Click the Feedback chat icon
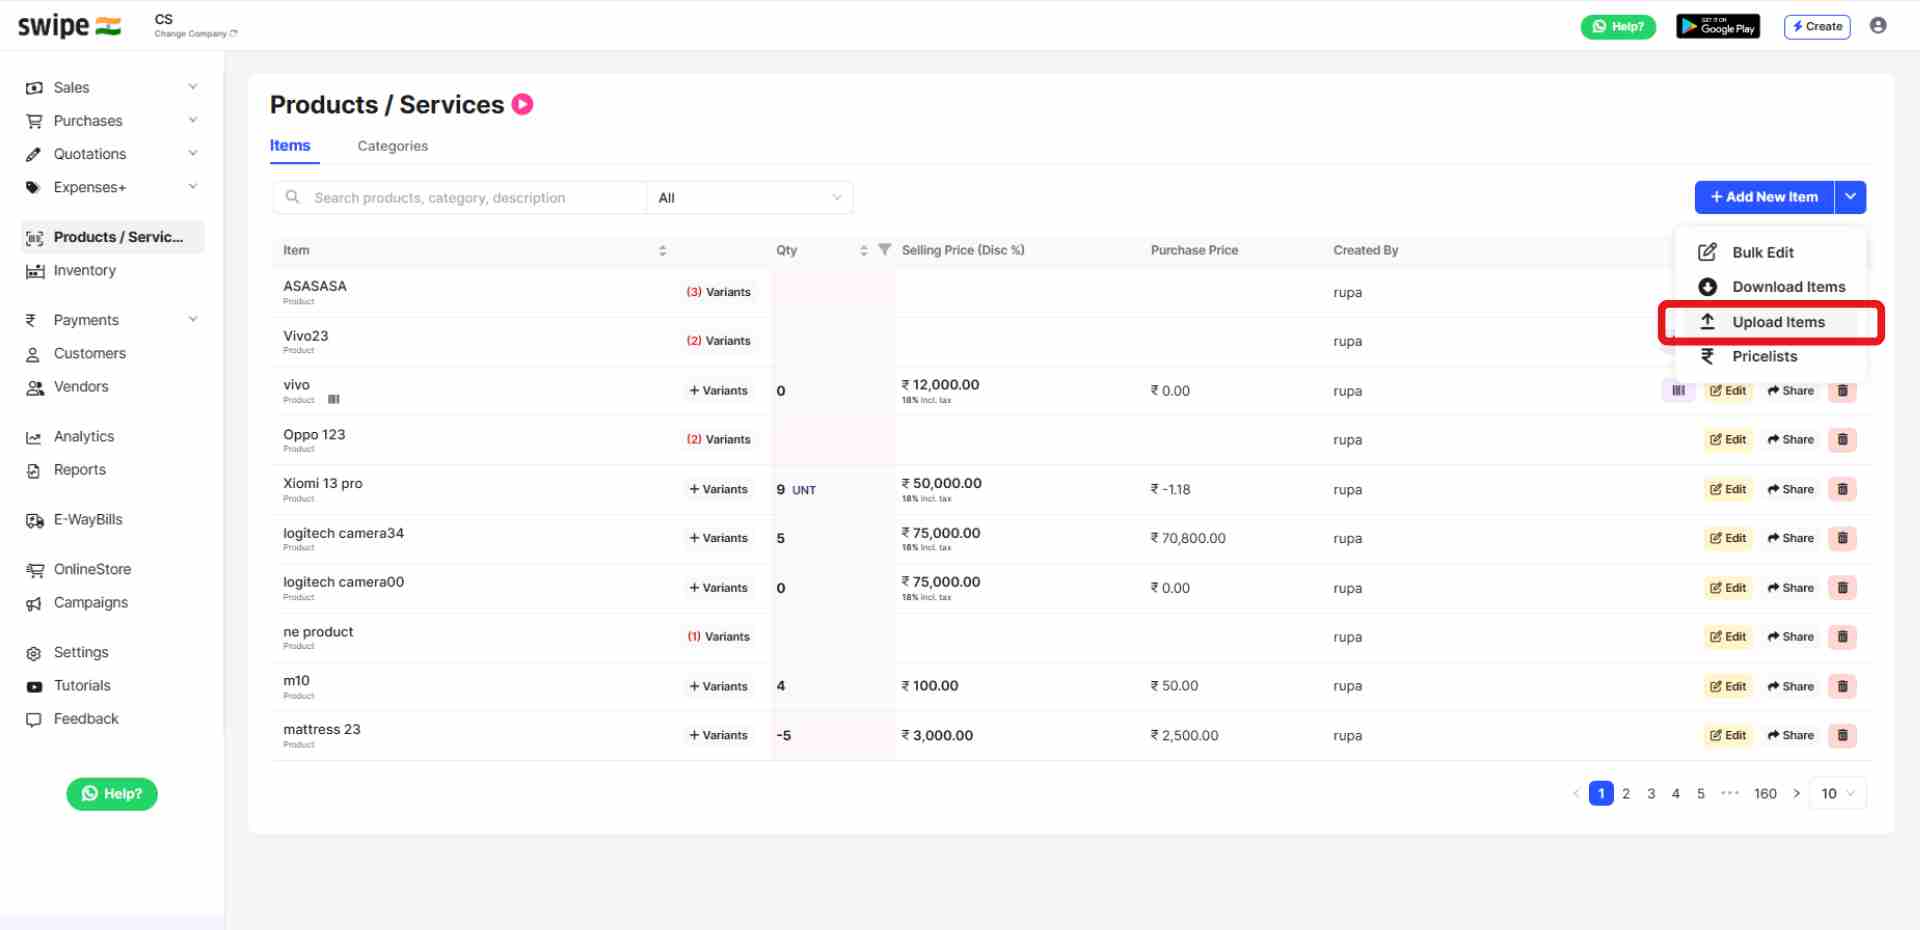Screen dimensions: 1920x930 point(34,719)
